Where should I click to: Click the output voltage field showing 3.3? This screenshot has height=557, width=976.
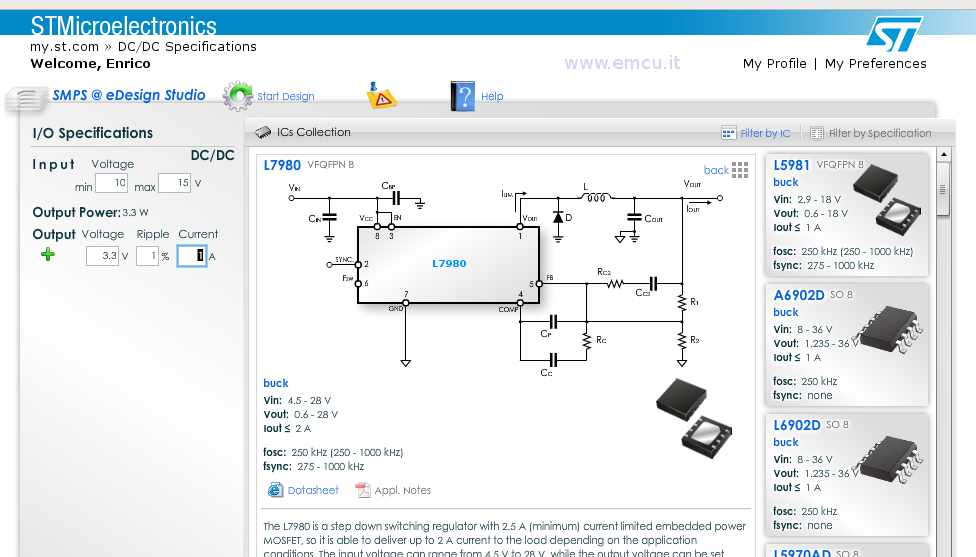coord(102,256)
